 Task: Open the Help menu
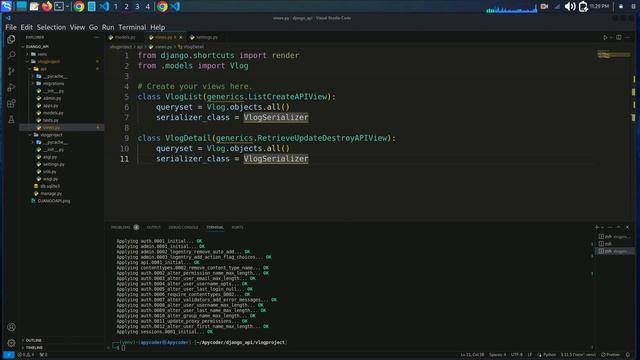coord(158,27)
